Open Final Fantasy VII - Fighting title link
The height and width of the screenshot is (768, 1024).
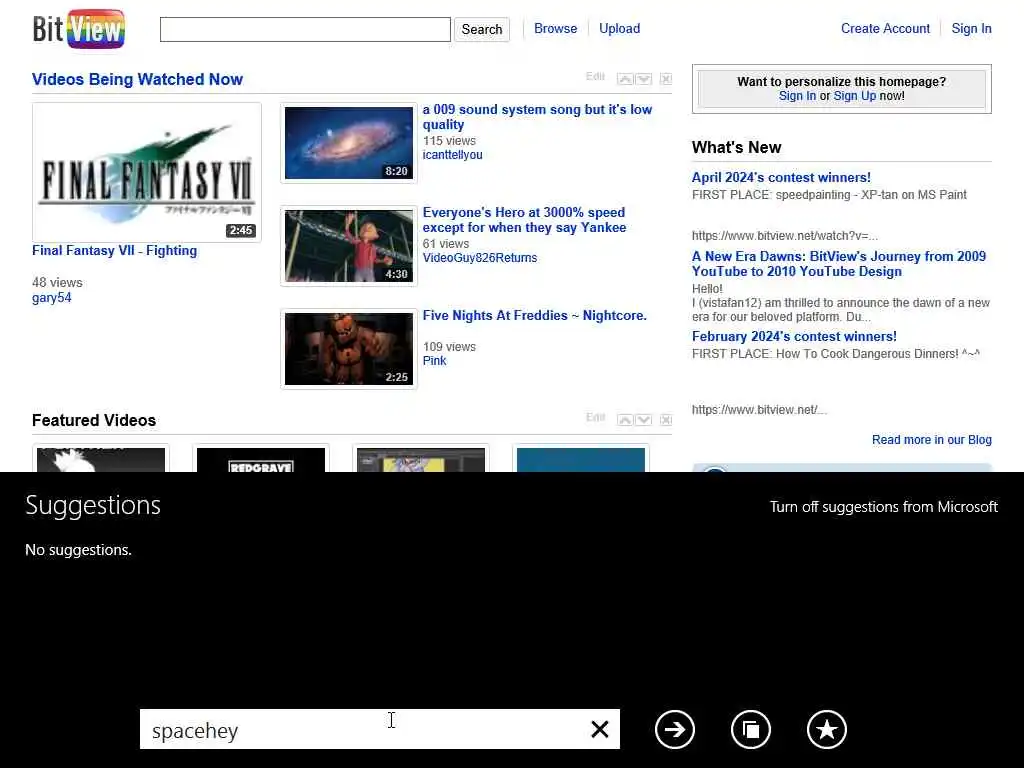click(x=114, y=251)
